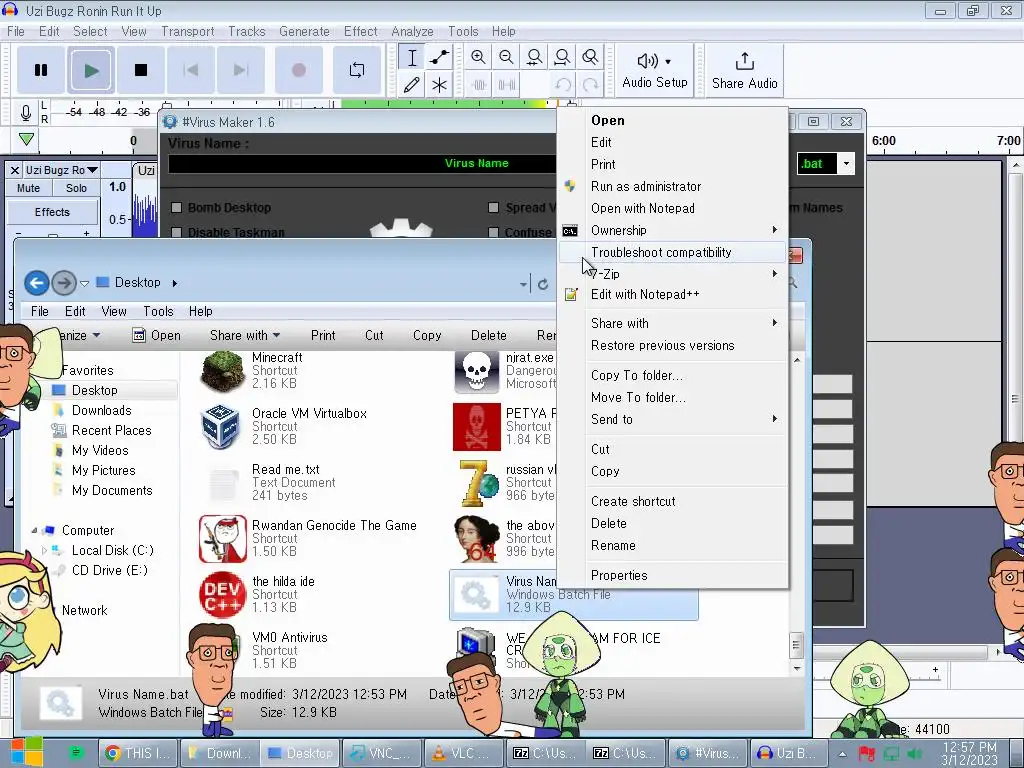Open the track Effects panel button
Viewport: 1024px width, 768px height.
tap(52, 212)
